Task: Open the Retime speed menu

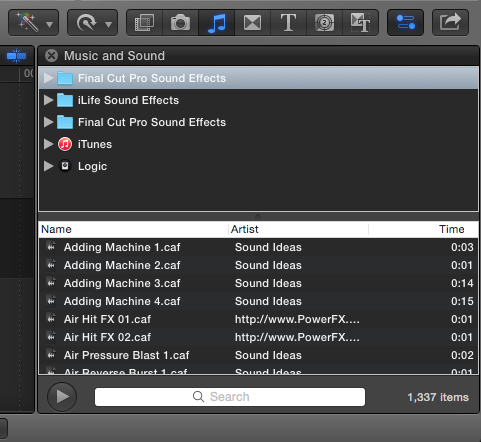Action: [x=92, y=23]
